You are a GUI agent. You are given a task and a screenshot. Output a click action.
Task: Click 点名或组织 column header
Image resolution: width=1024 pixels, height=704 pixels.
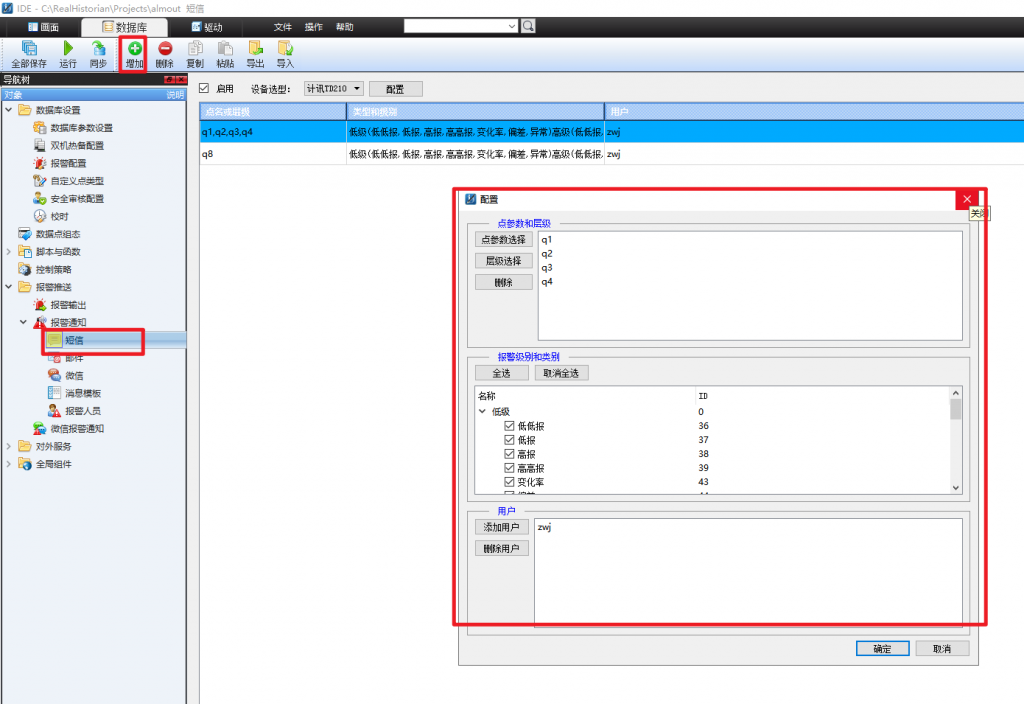[x=273, y=112]
